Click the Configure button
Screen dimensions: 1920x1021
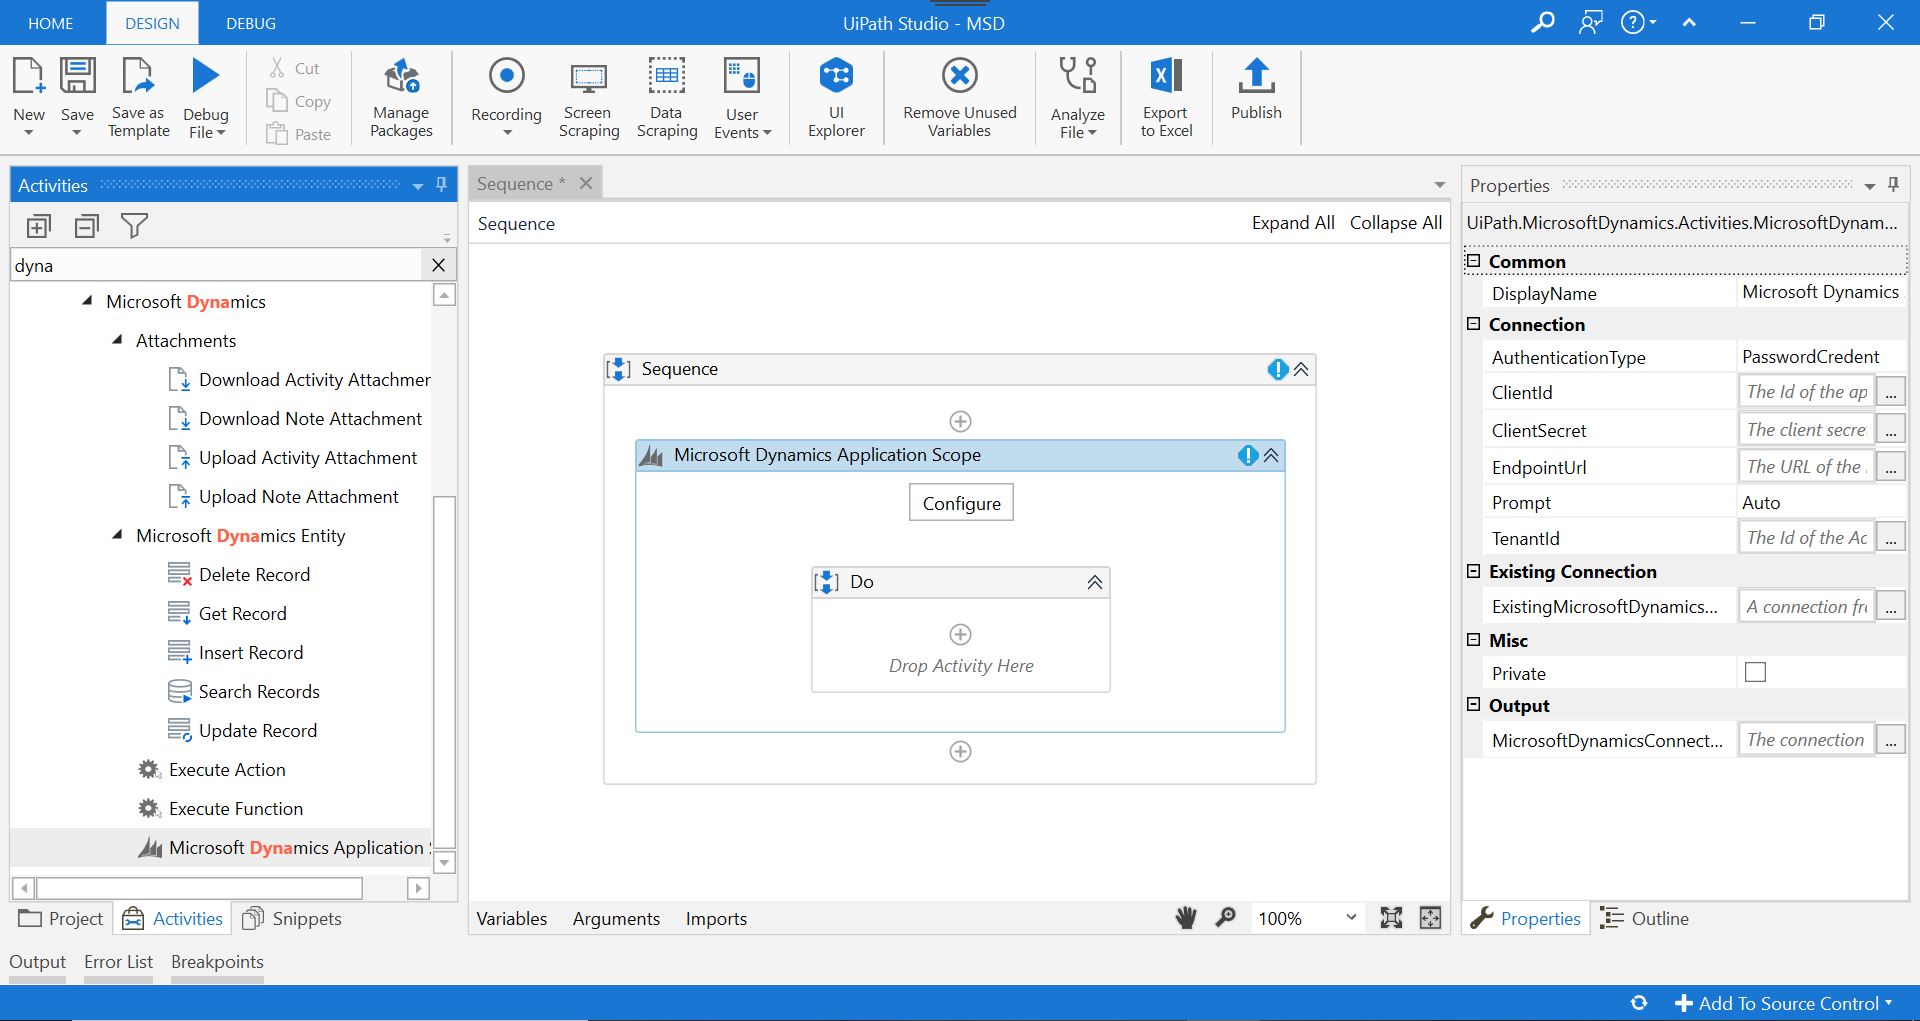coord(961,503)
